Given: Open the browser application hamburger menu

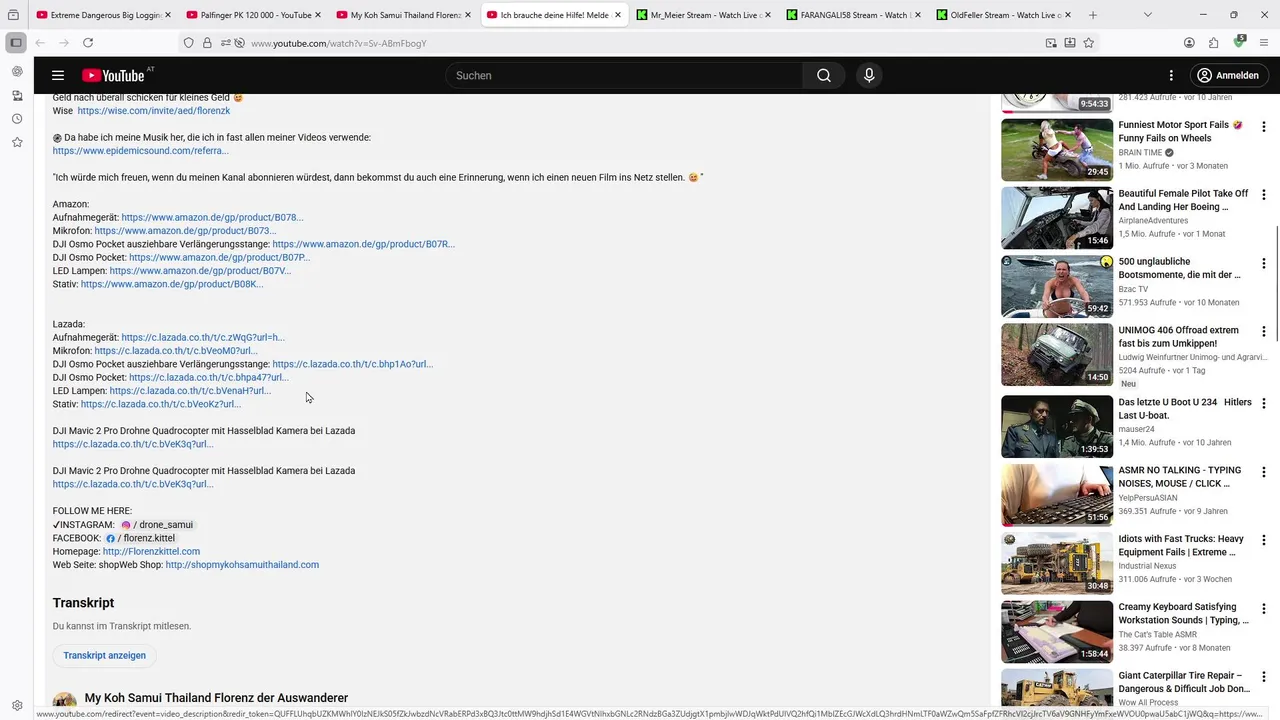Looking at the screenshot, I should coord(1264,43).
